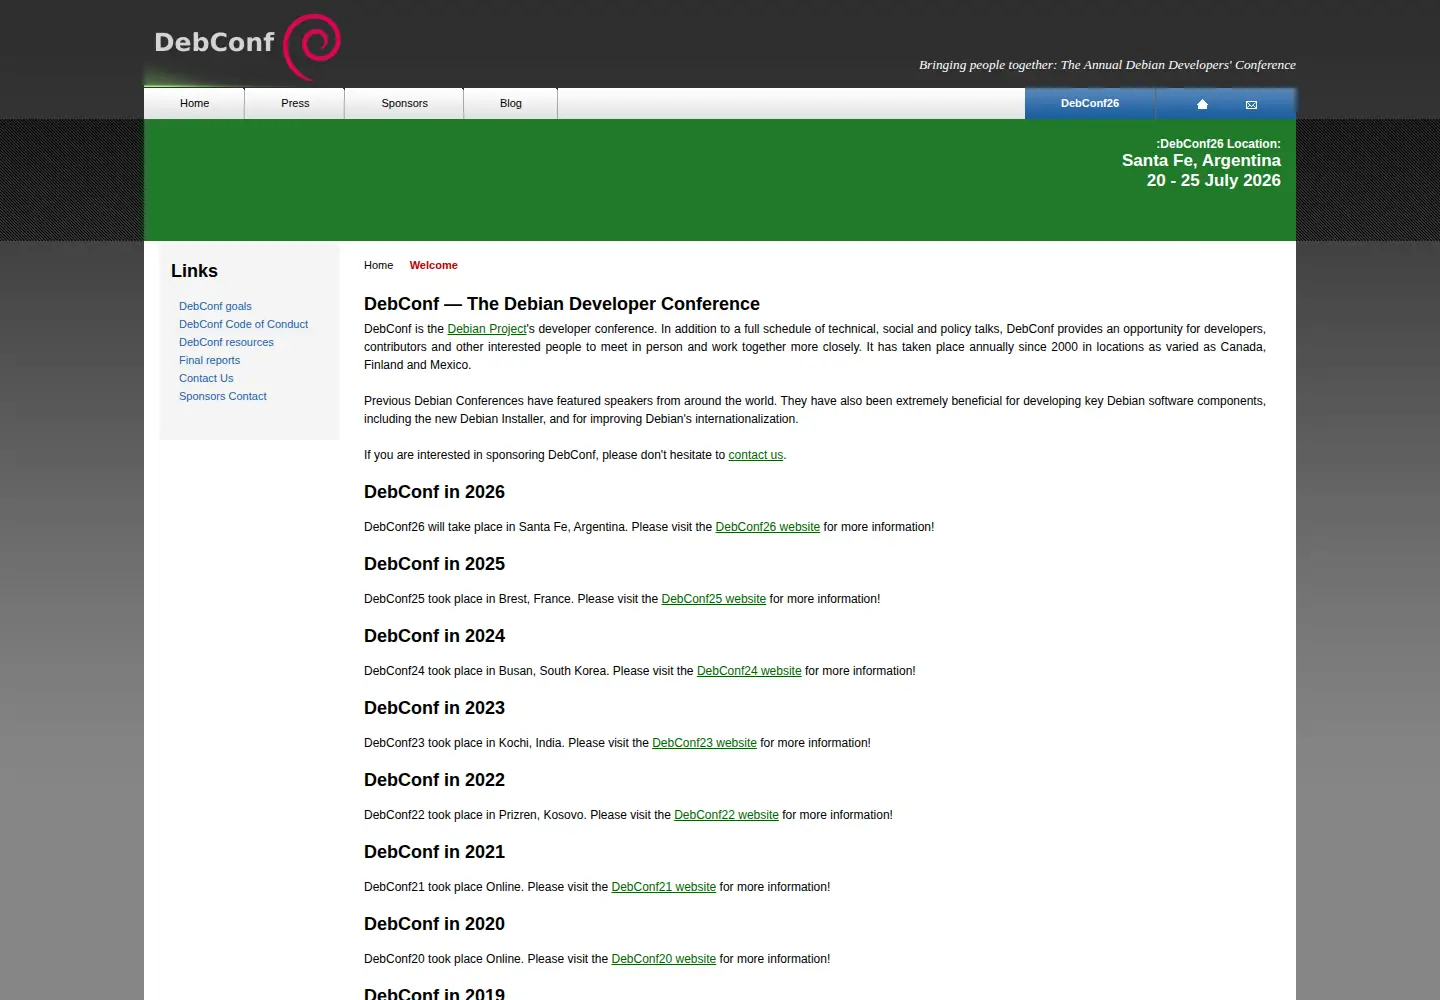The height and width of the screenshot is (1000, 1440).
Task: Open DebConf Code of Conduct link
Action: [243, 324]
